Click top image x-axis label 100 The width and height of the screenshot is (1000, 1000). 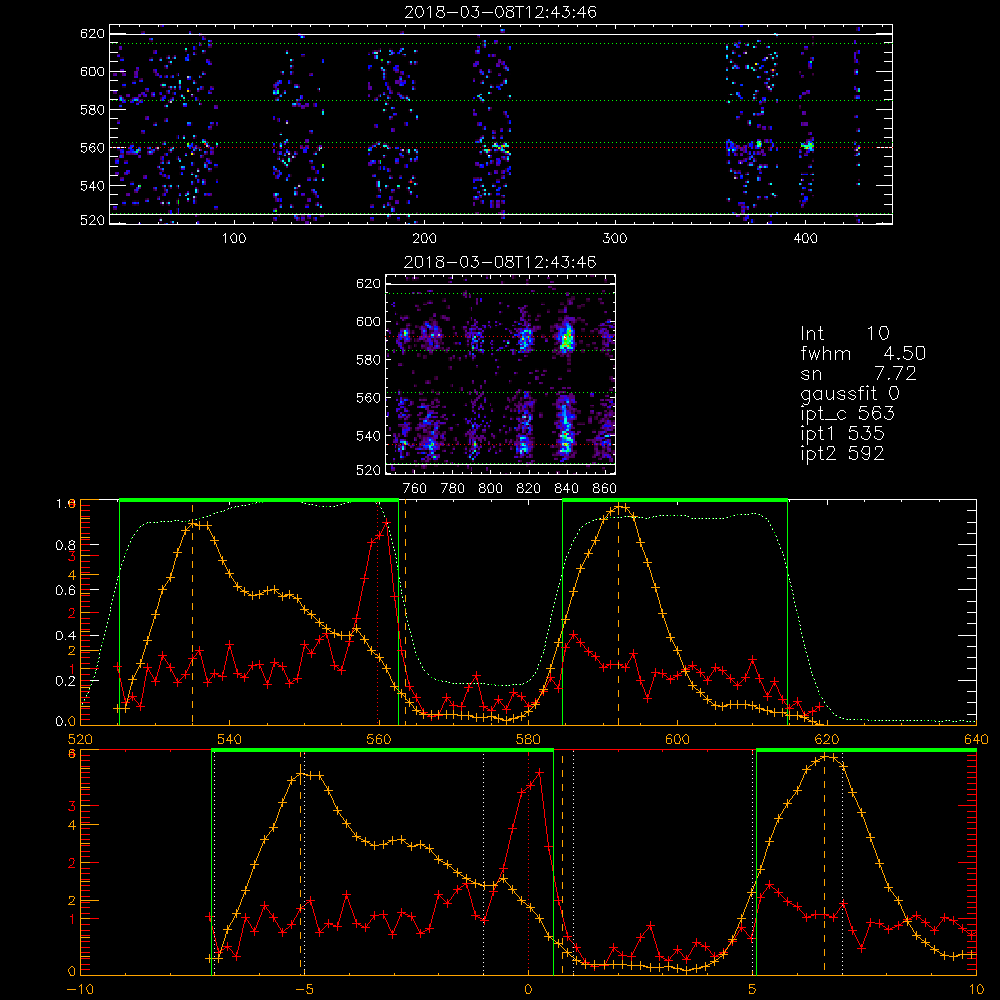[x=234, y=239]
